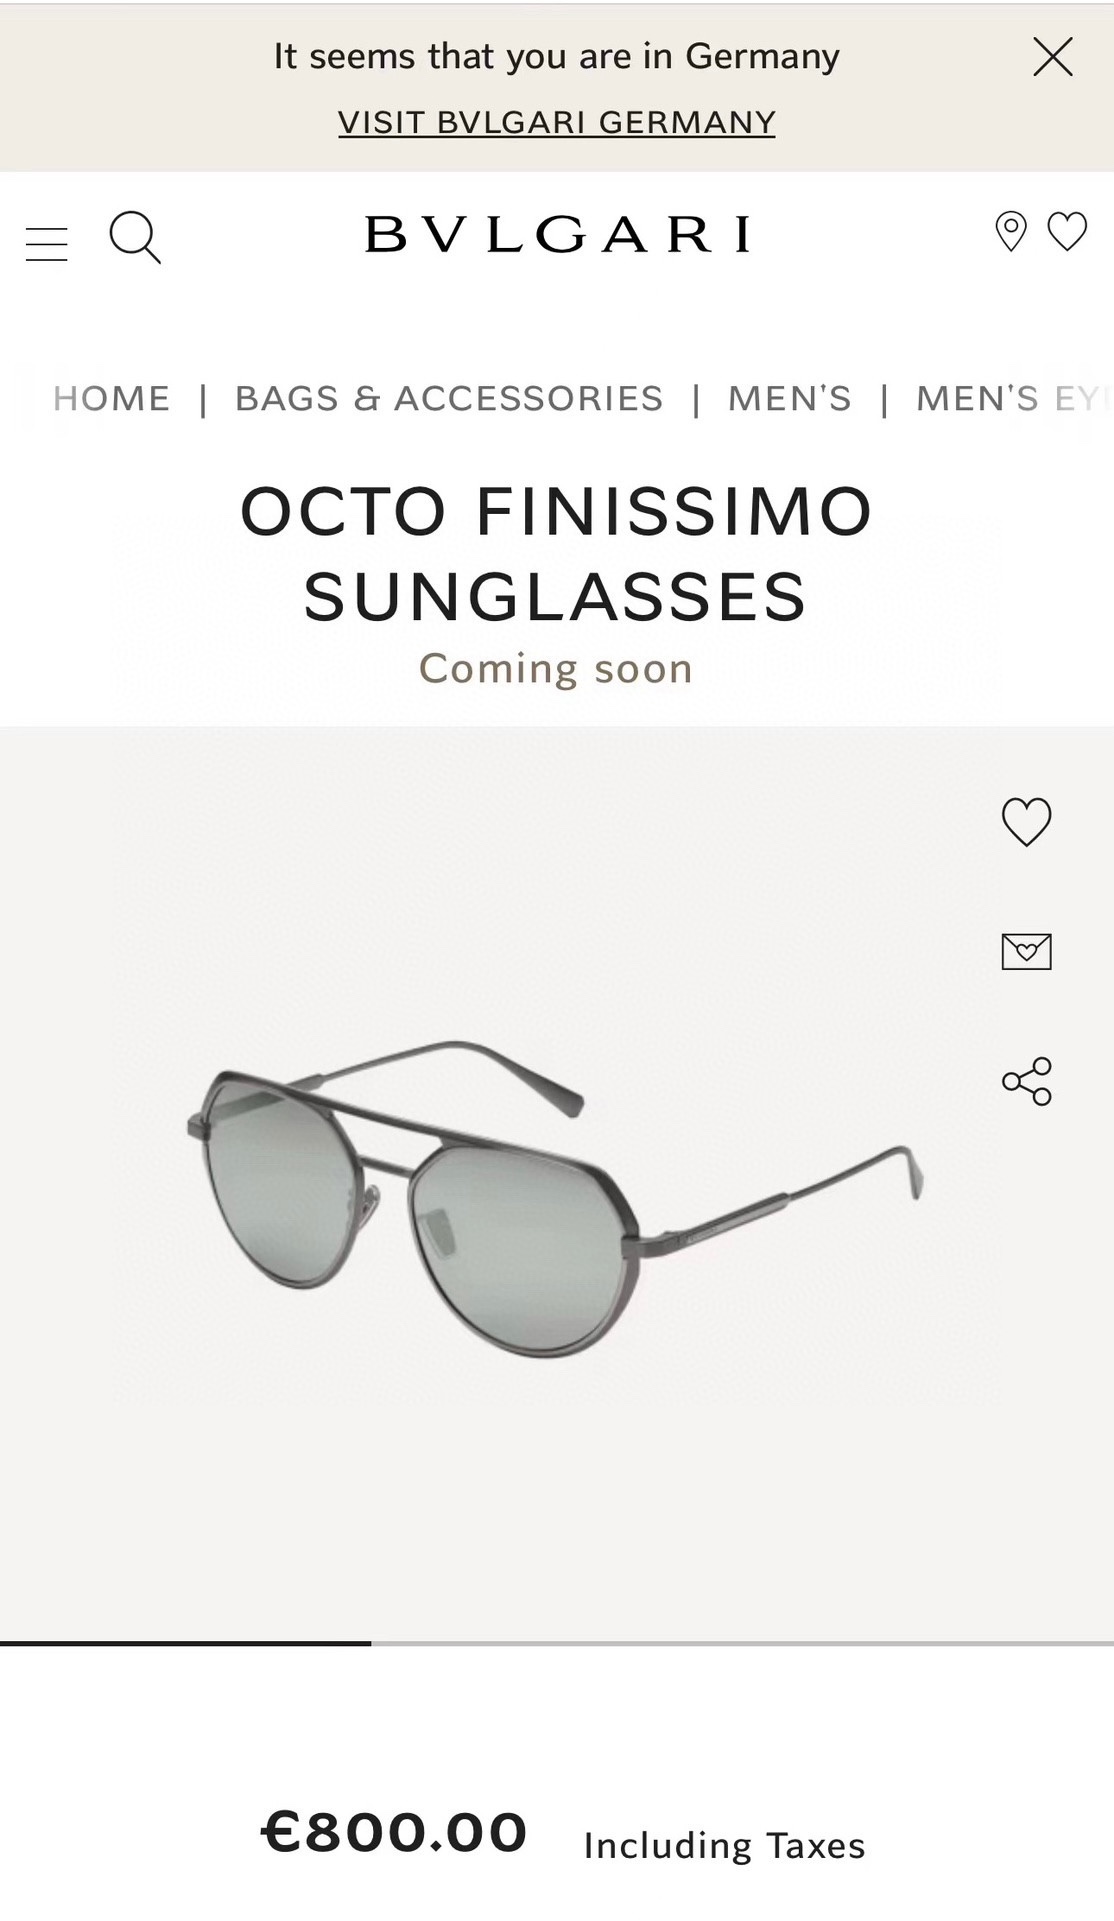Select the Home breadcrumb

pyautogui.click(x=112, y=398)
